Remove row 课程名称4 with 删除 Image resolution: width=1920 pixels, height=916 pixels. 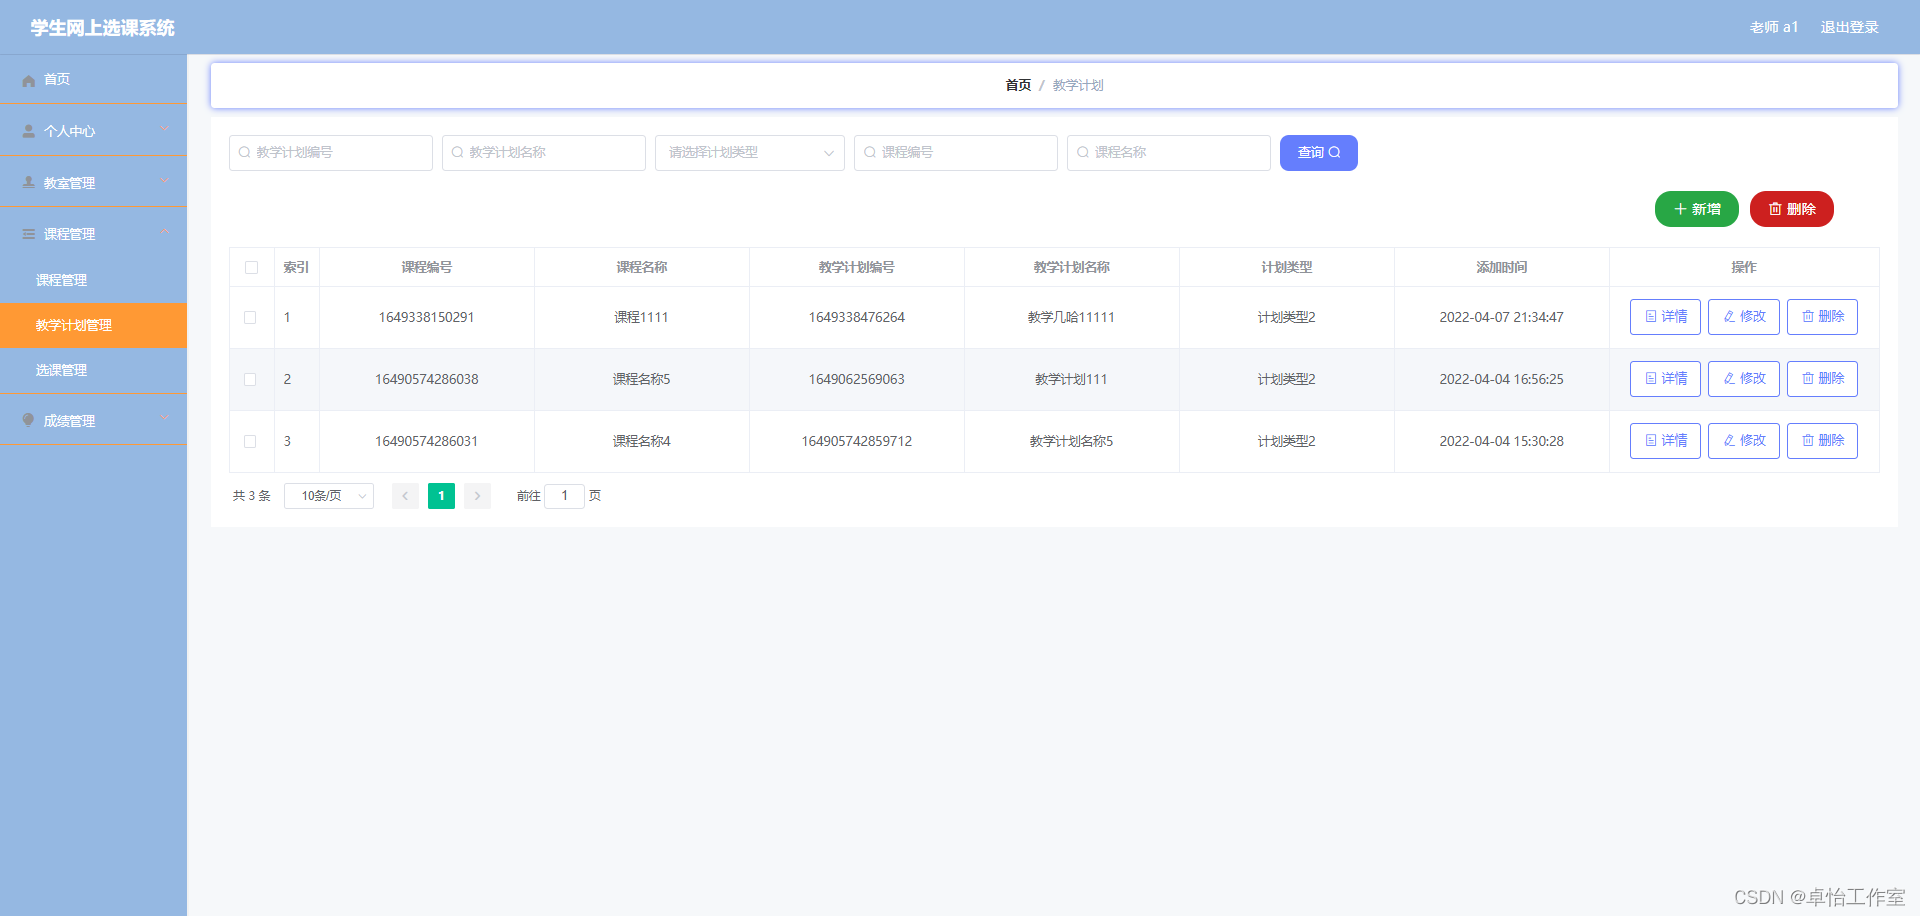click(1822, 441)
